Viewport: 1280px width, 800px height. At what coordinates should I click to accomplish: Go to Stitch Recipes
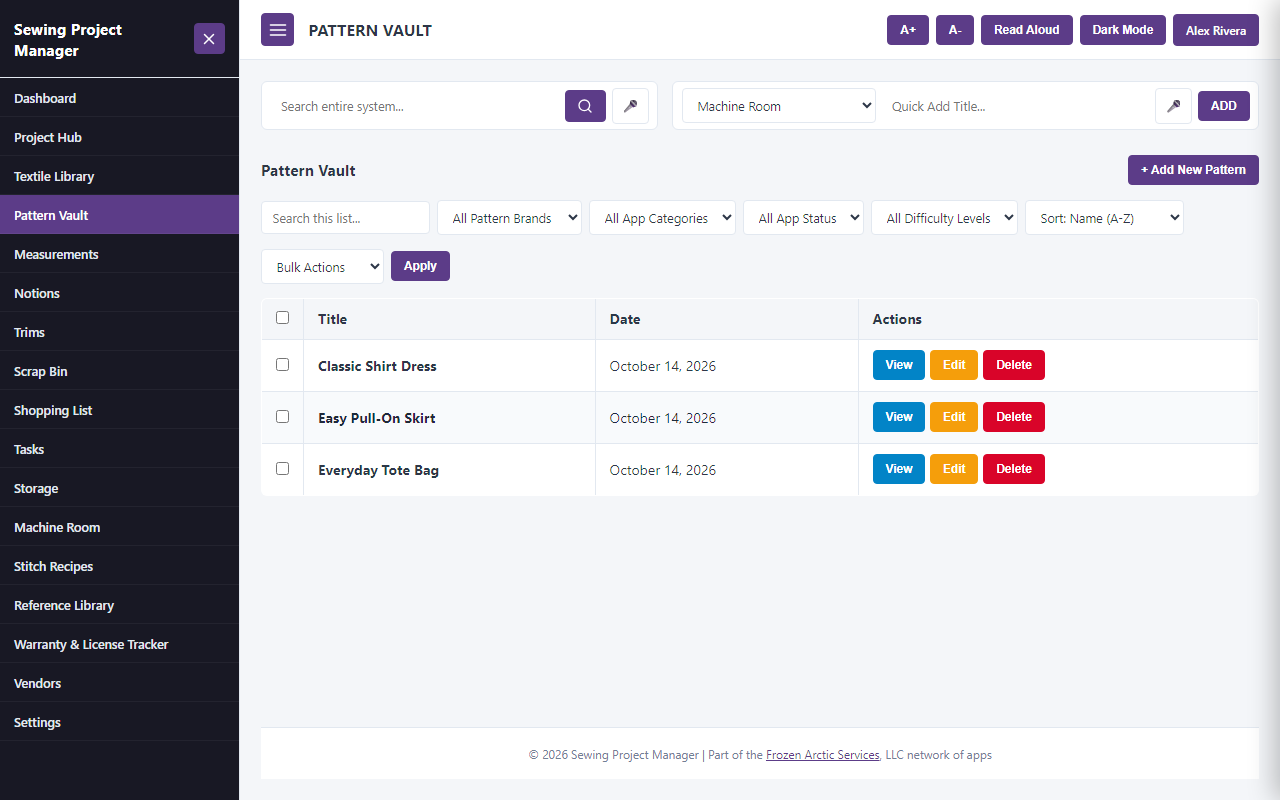click(119, 566)
